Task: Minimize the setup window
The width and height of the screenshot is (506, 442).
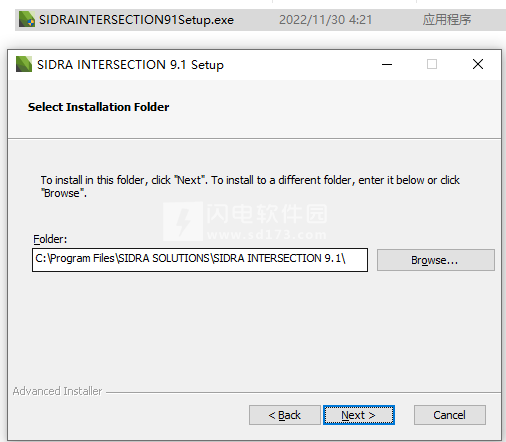Action: click(387, 64)
